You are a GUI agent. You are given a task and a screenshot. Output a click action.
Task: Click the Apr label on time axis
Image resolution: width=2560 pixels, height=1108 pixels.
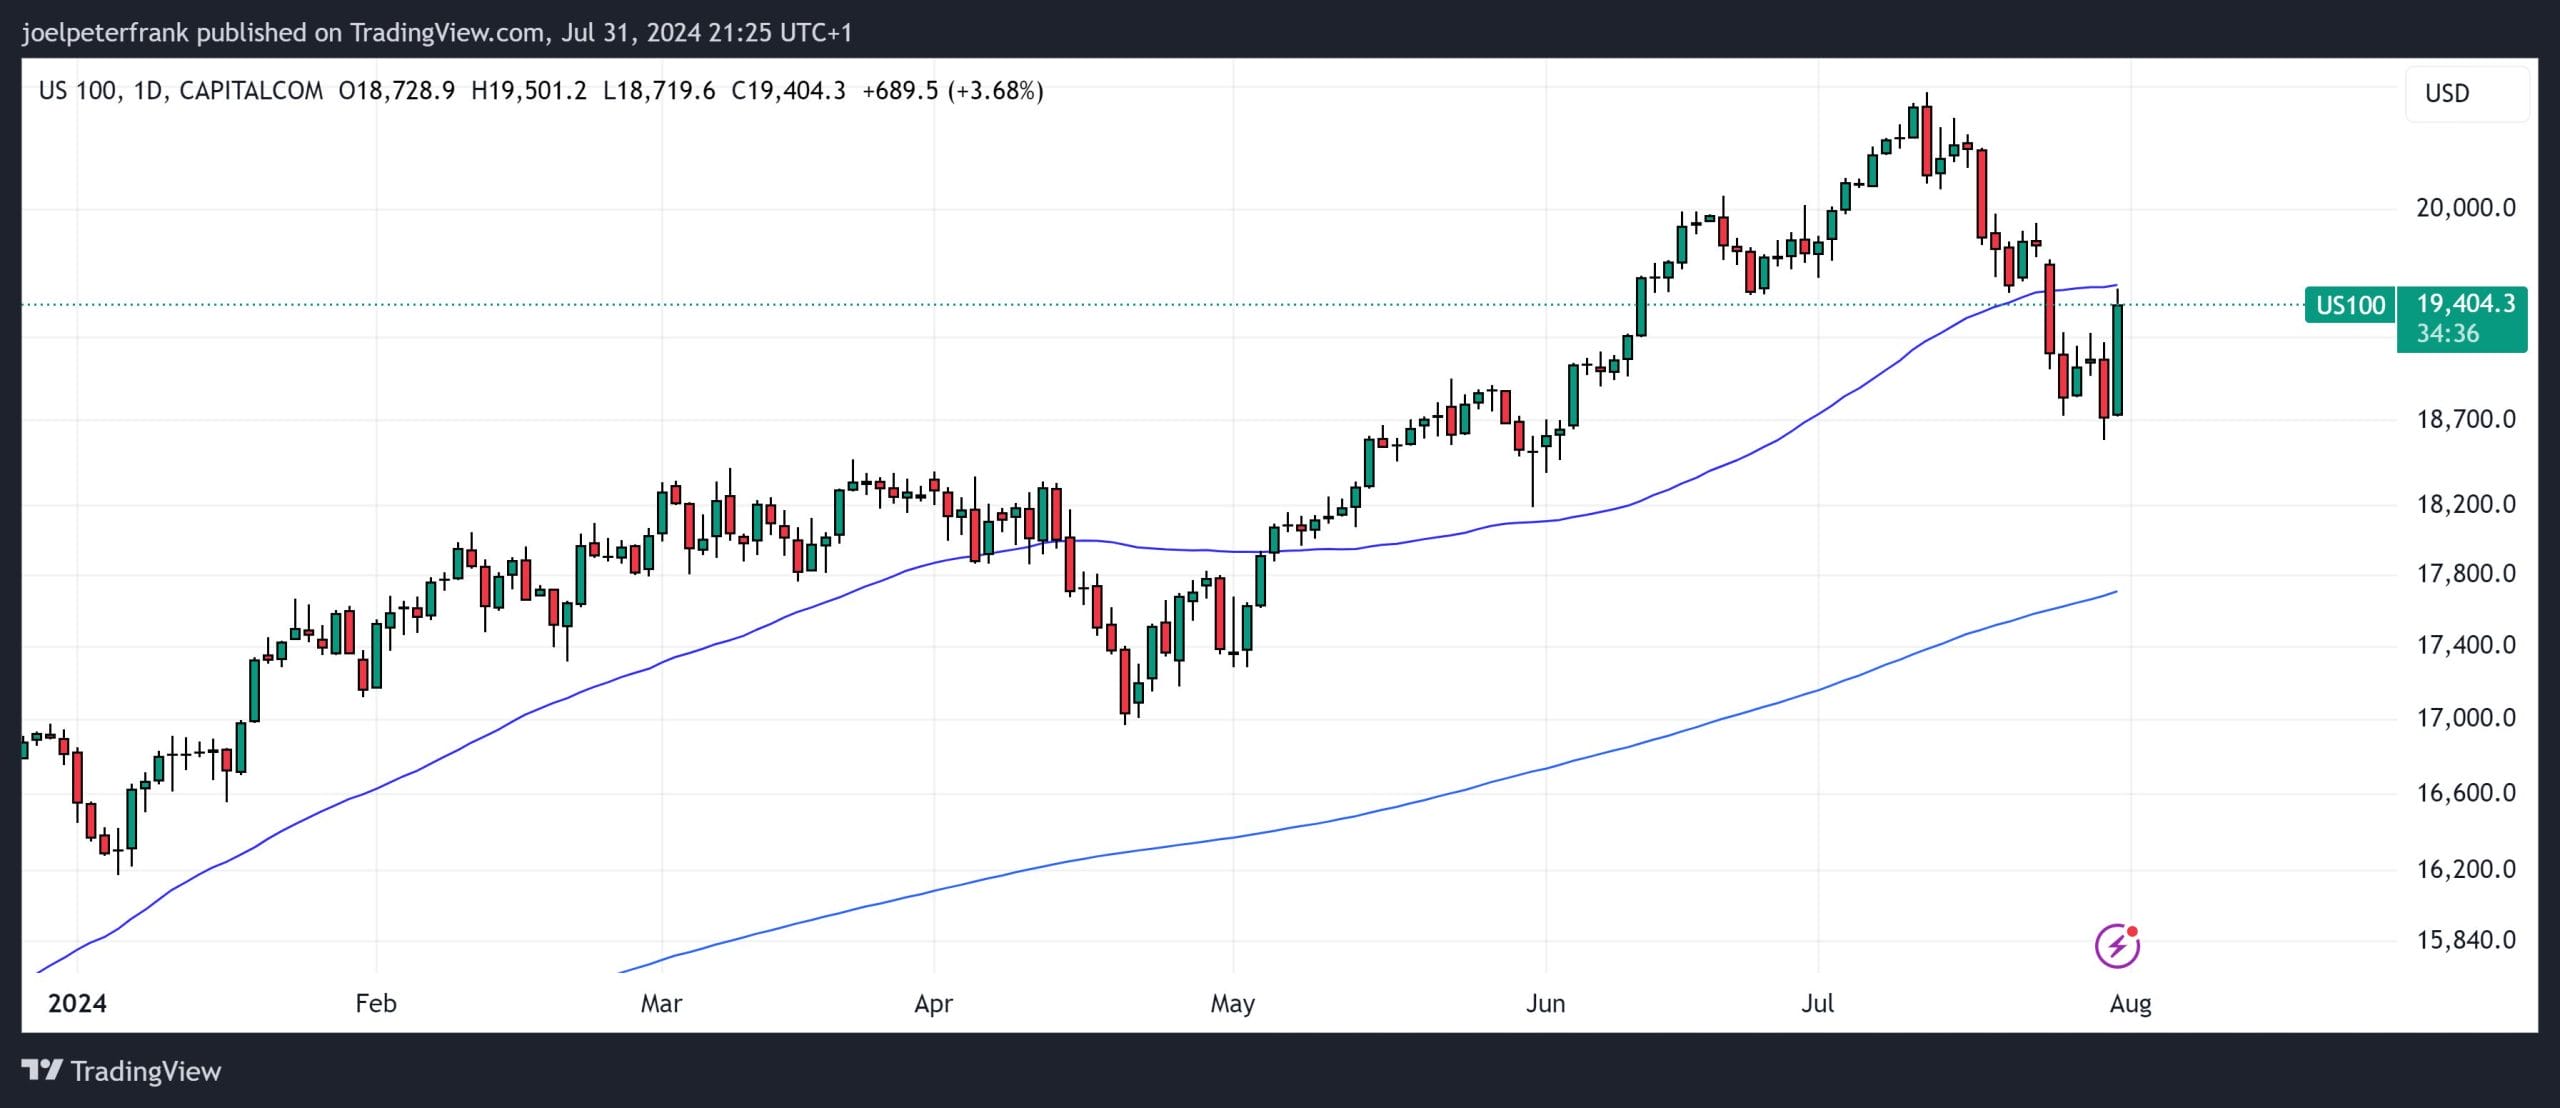(x=933, y=1003)
